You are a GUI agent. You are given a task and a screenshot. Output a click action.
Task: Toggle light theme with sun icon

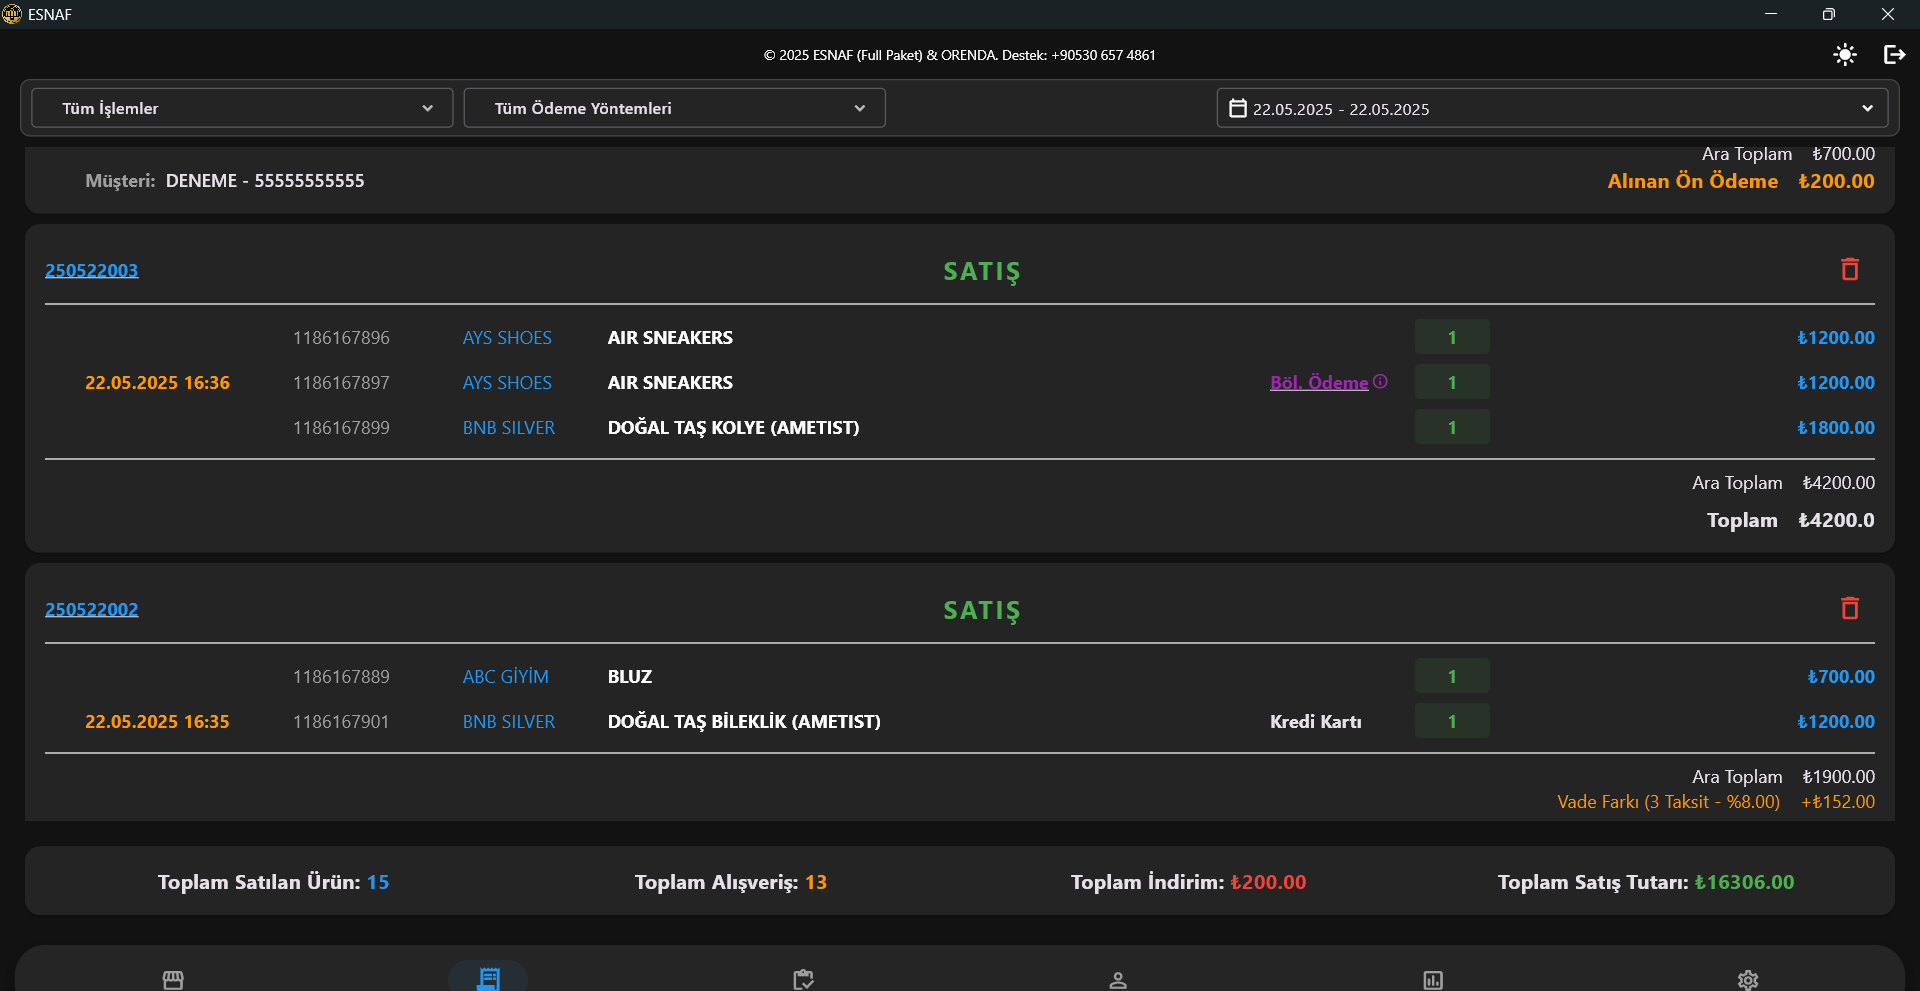tap(1845, 55)
